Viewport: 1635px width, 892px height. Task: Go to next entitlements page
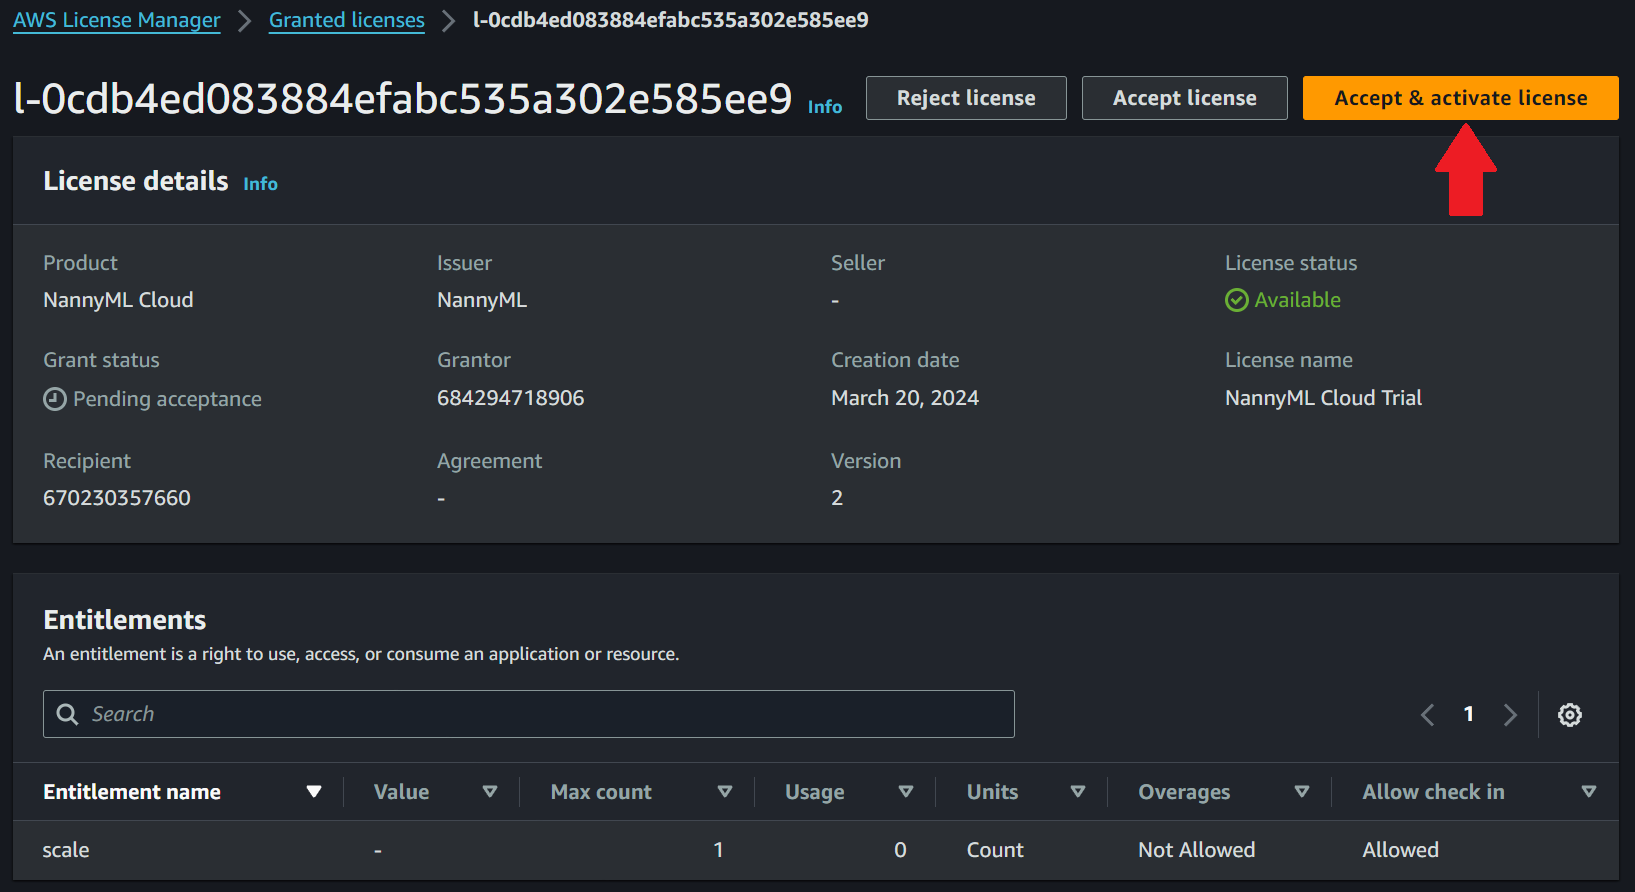click(x=1510, y=715)
